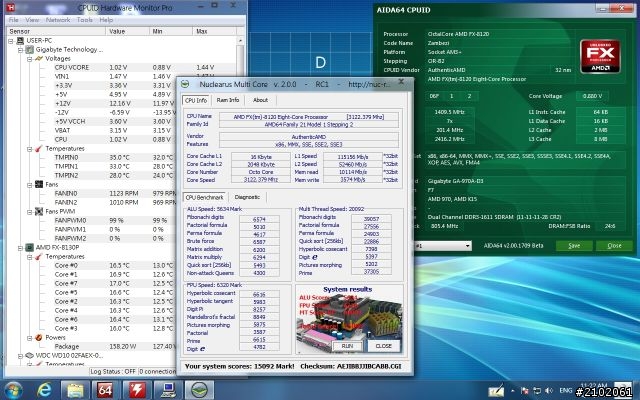
Task: Collapse the Gigabyte Temperatures group
Action: (x=29, y=149)
